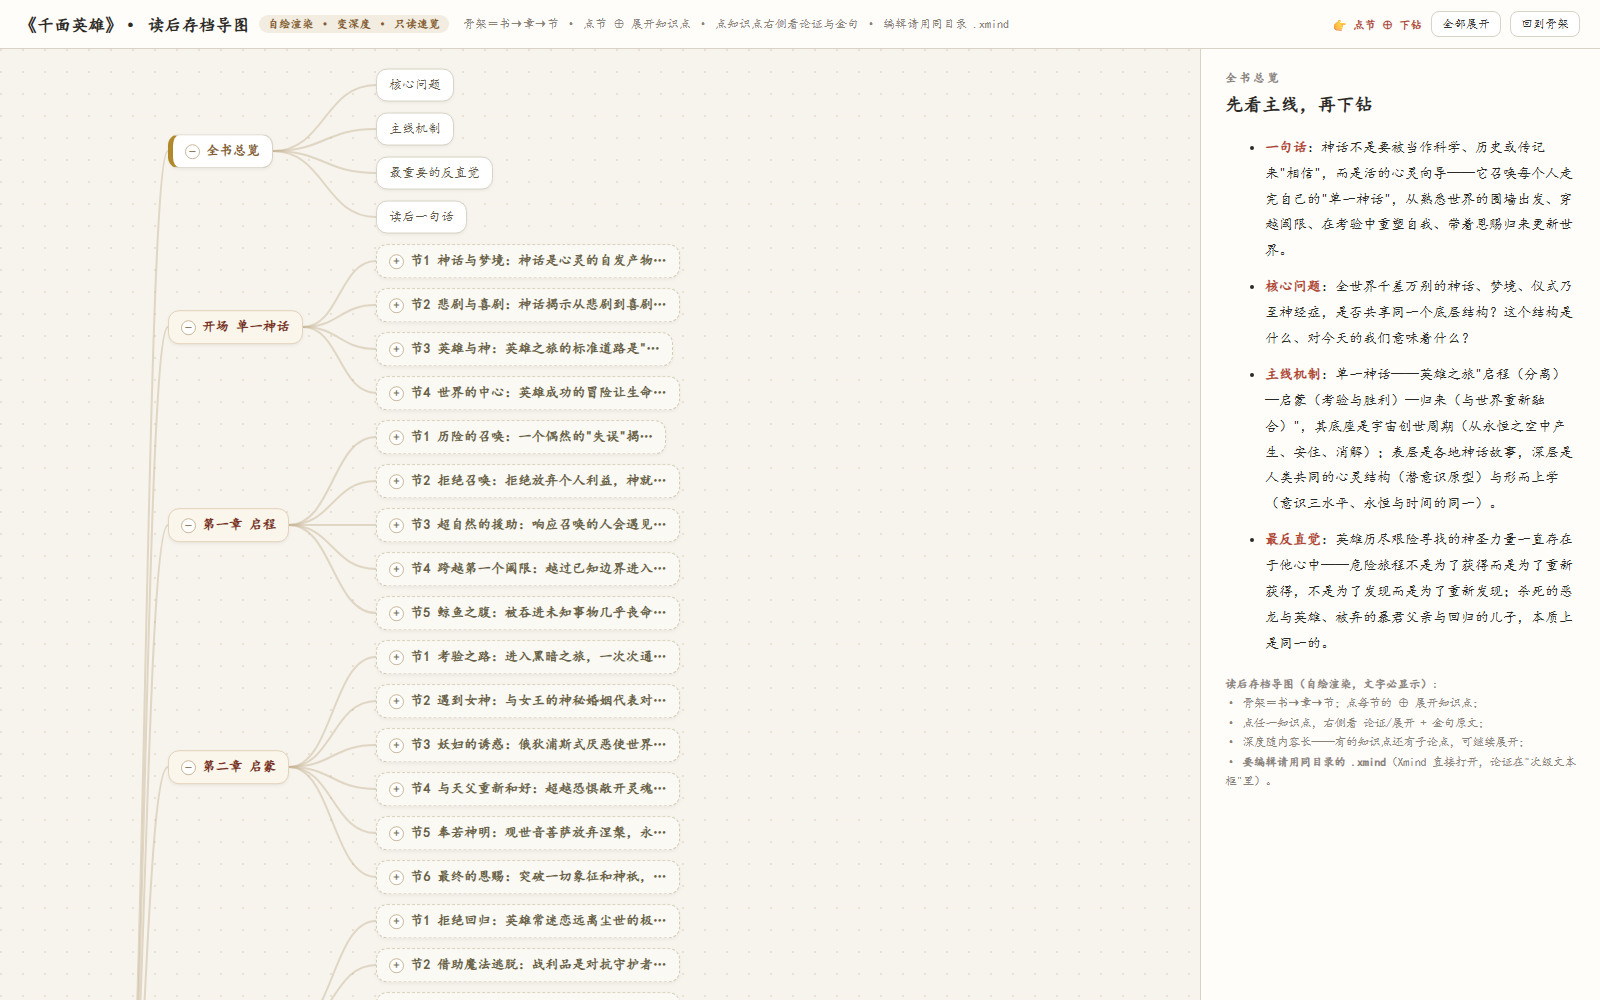Select 读后一句话 node

click(x=421, y=217)
